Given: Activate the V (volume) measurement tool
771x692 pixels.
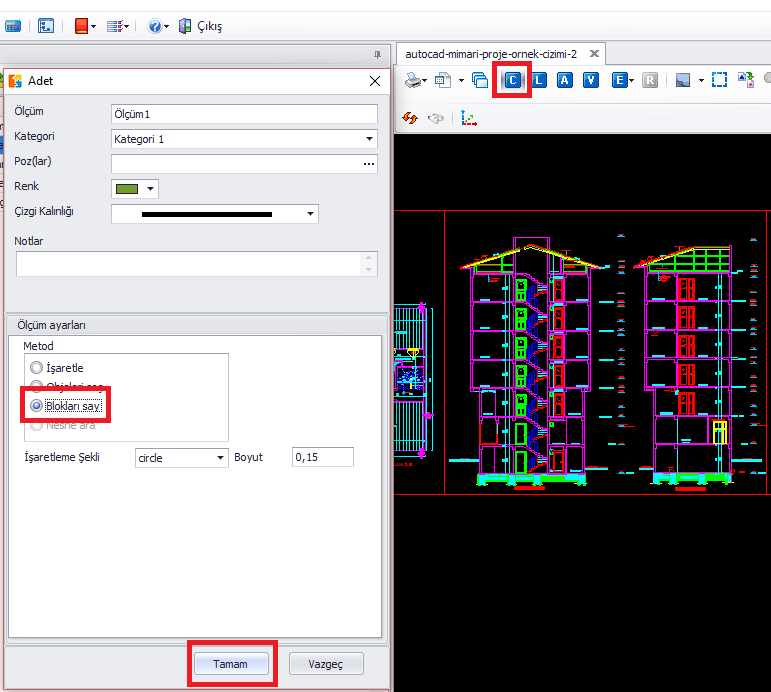Looking at the screenshot, I should pyautogui.click(x=591, y=80).
